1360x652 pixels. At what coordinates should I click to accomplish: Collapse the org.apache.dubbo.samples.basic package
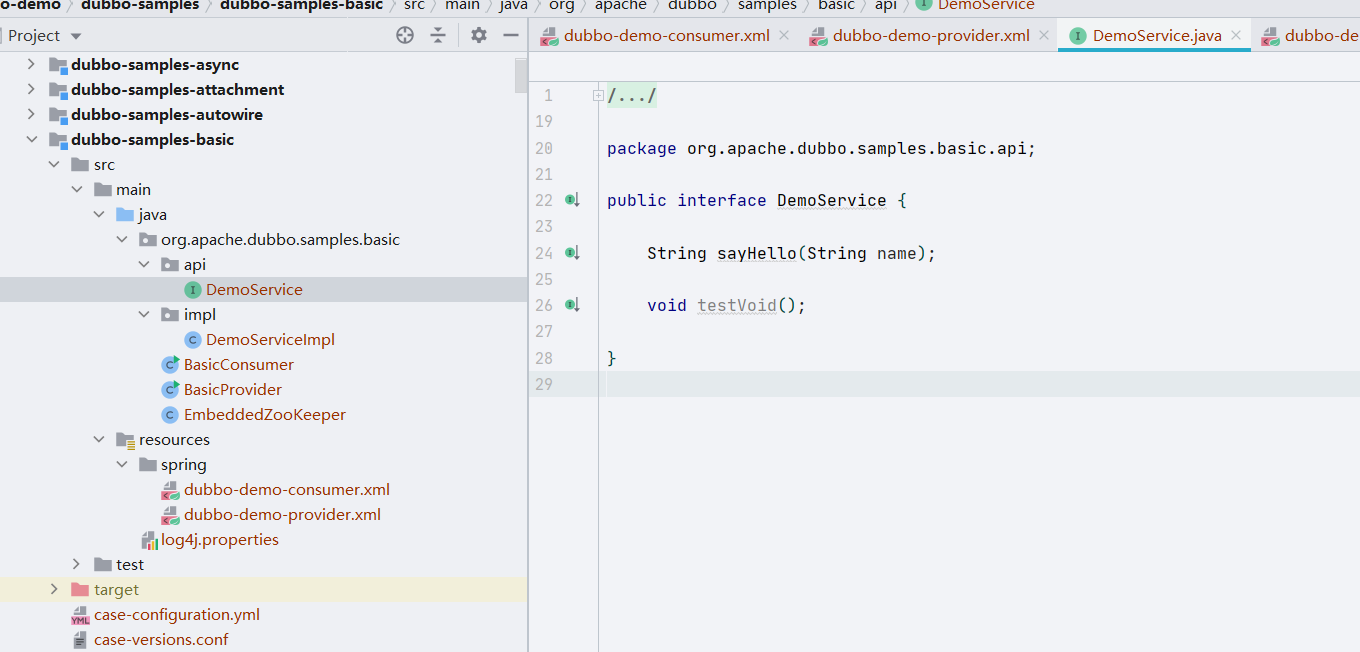pyautogui.click(x=121, y=239)
